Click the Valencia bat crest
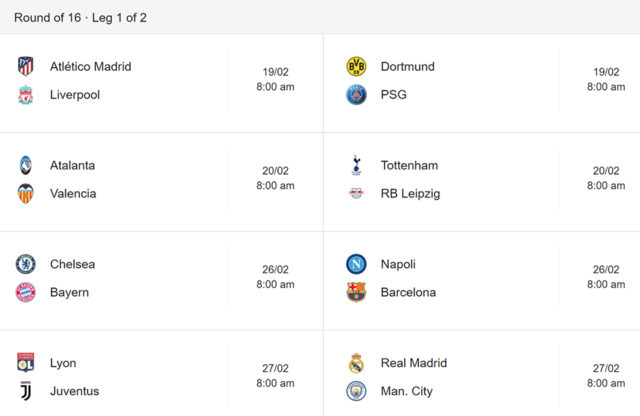The width and height of the screenshot is (640, 416). coord(25,194)
